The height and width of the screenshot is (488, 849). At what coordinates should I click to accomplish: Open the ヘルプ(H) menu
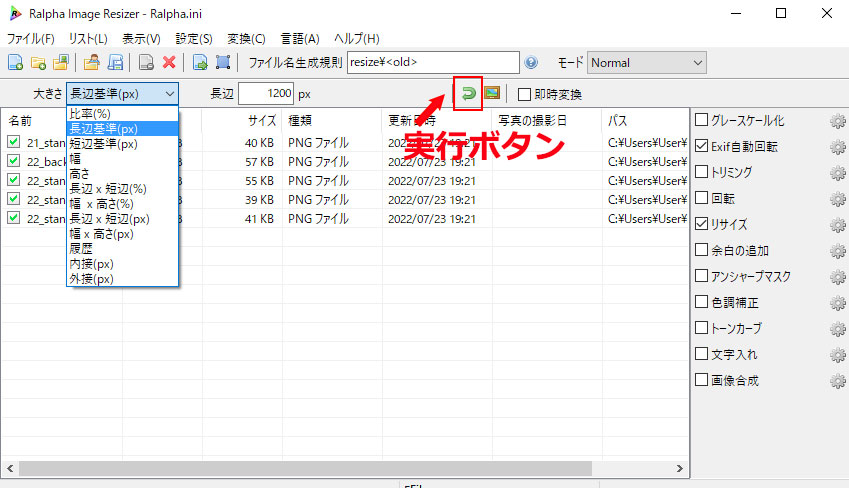click(356, 38)
